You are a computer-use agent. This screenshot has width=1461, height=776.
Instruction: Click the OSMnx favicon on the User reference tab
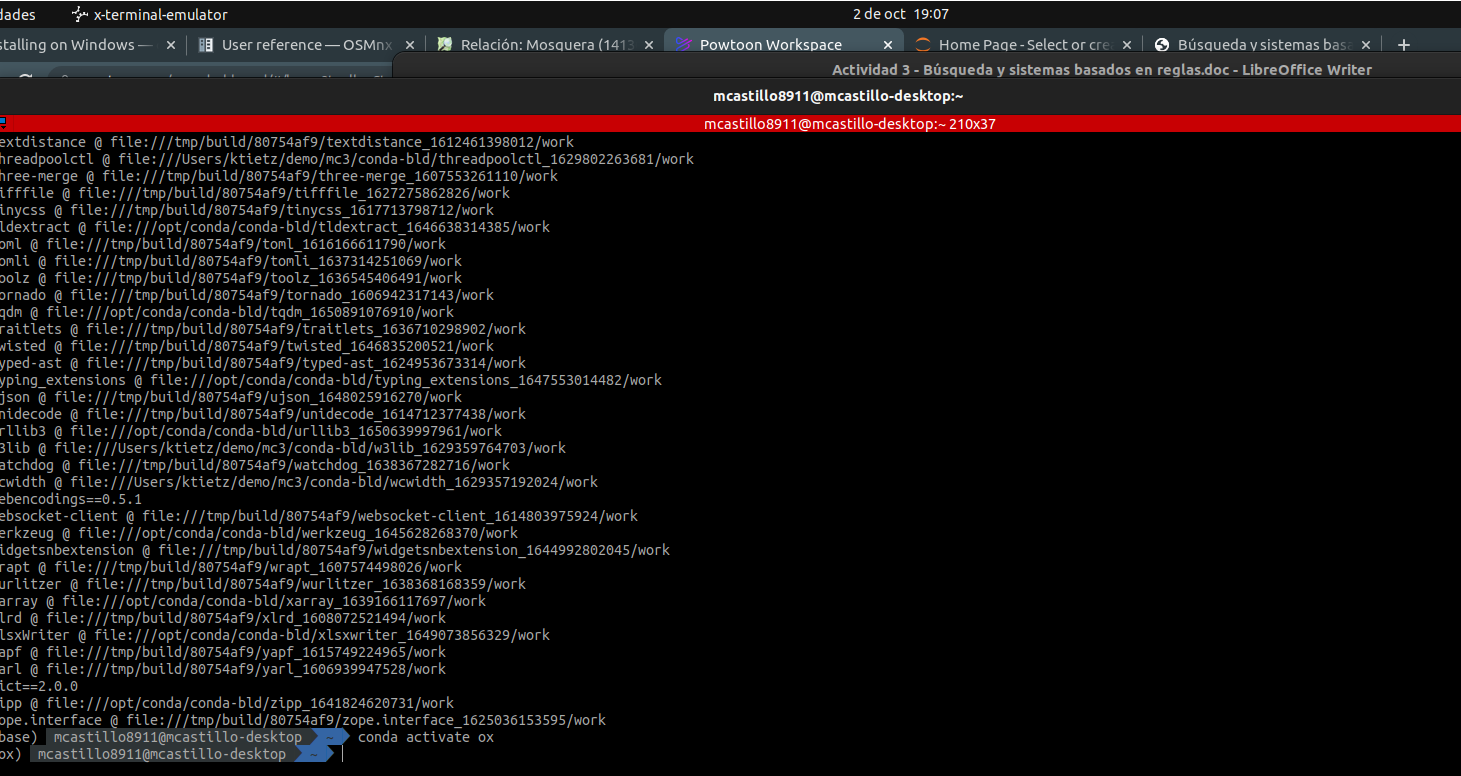pos(206,44)
